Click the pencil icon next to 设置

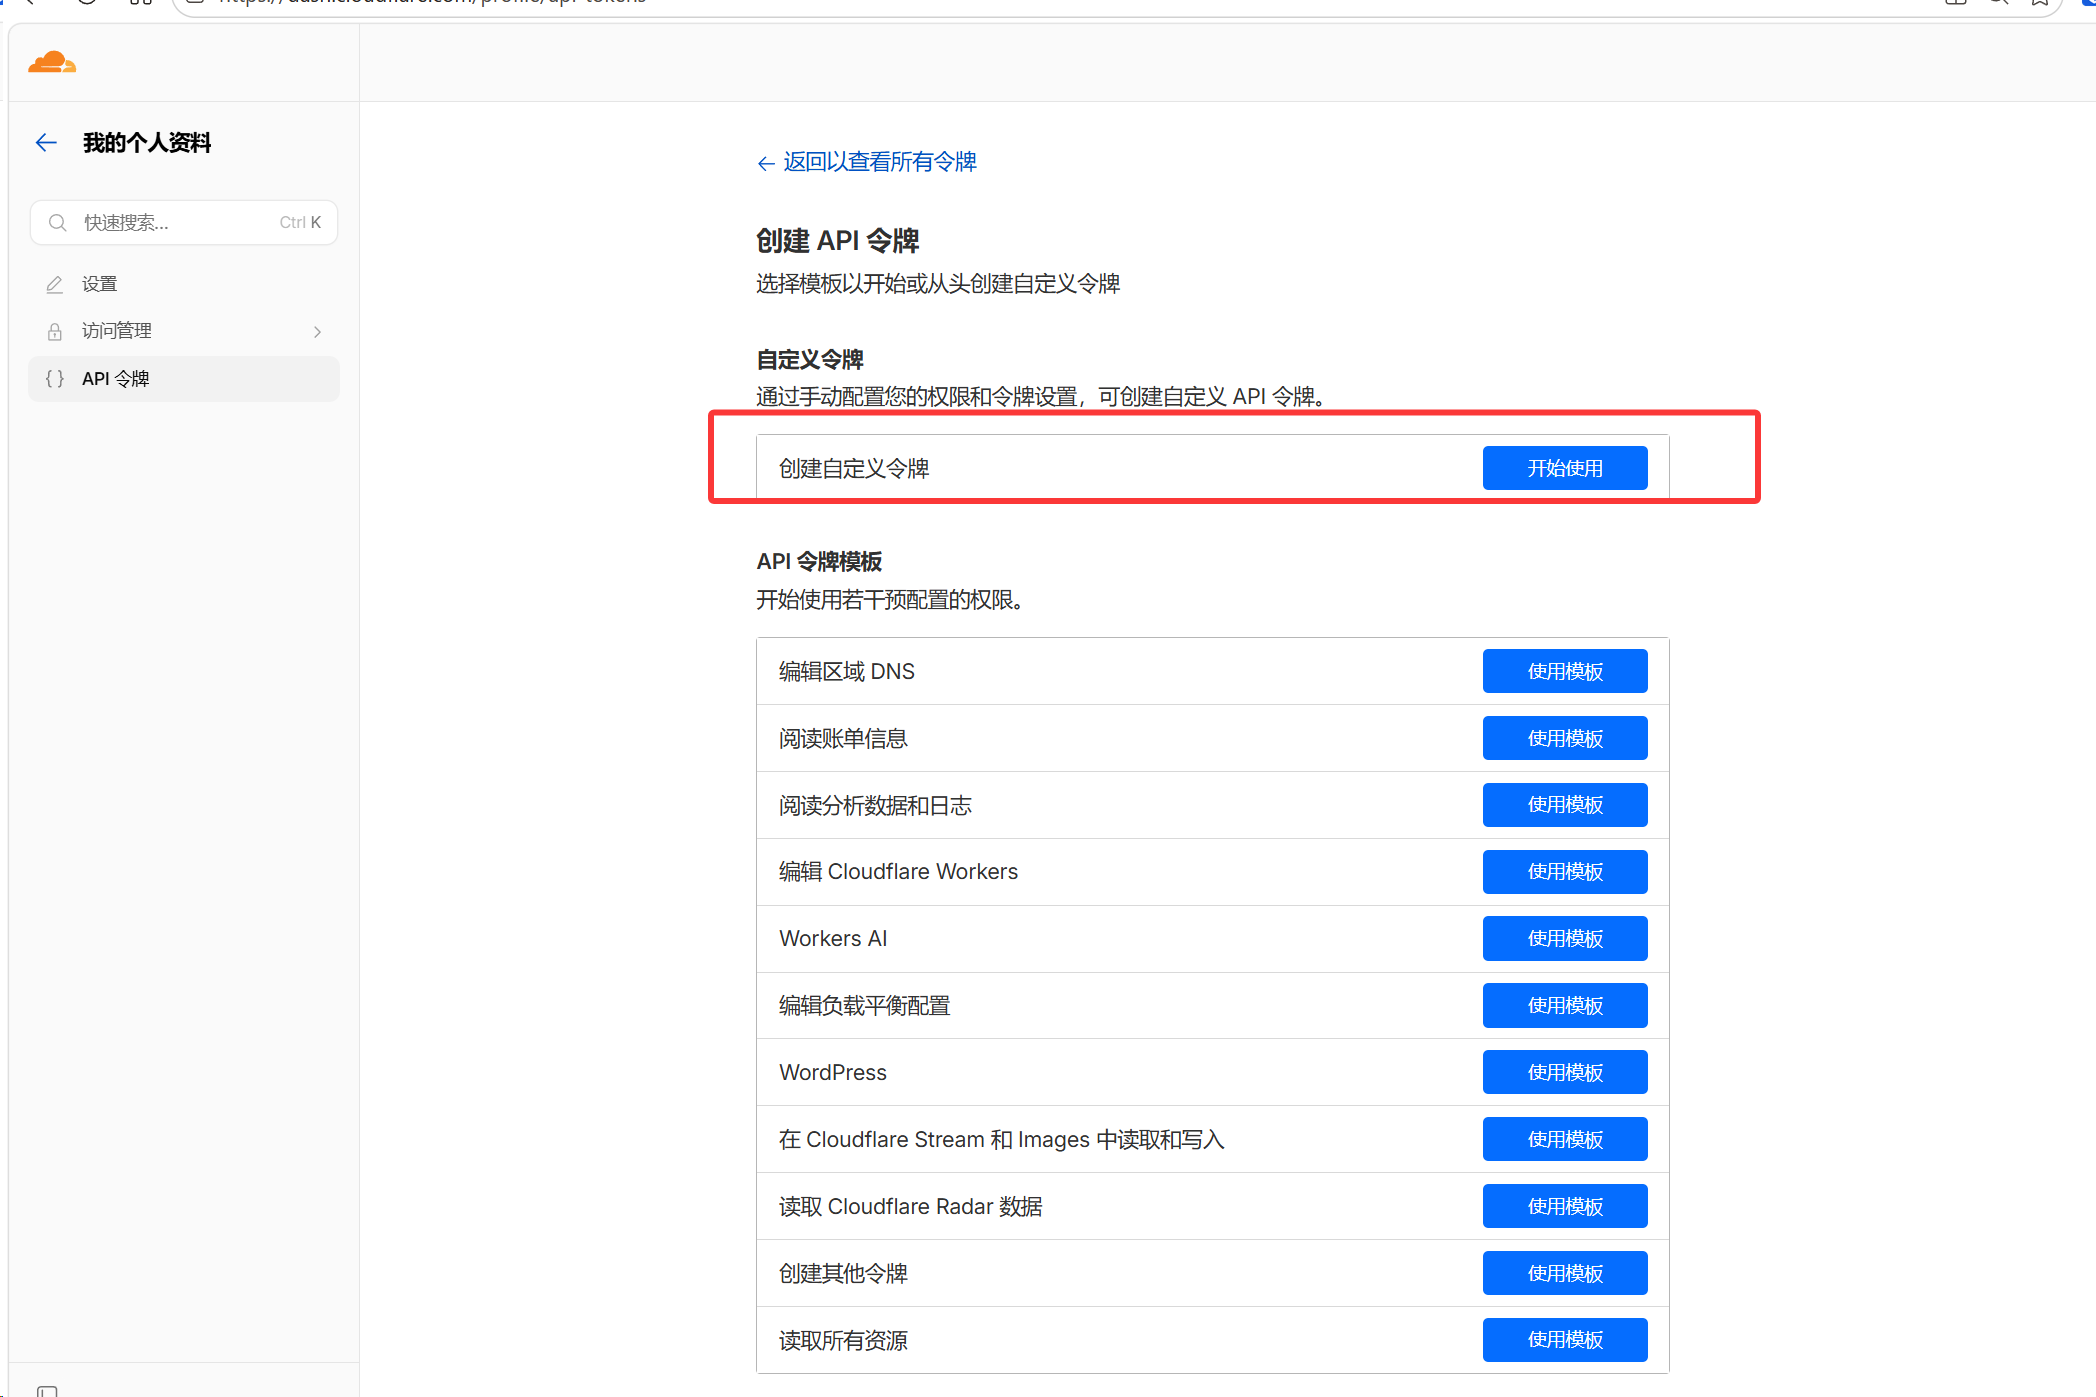pos(55,285)
